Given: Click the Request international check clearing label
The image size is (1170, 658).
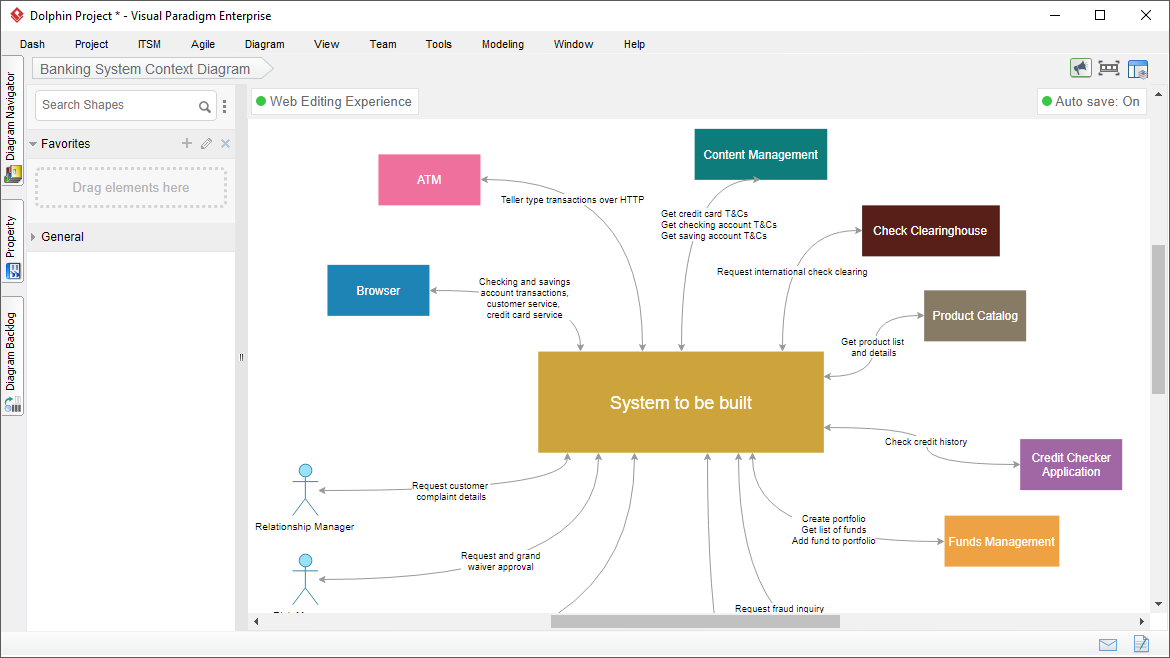Looking at the screenshot, I should click(792, 272).
